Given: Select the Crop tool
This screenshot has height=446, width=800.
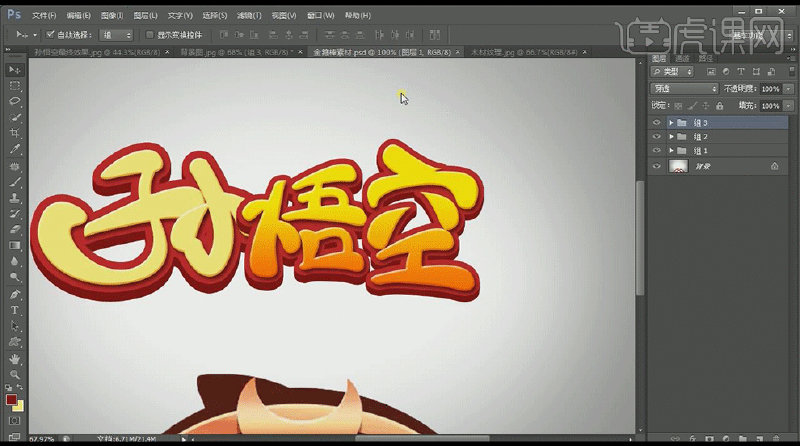Looking at the screenshot, I should click(14, 133).
